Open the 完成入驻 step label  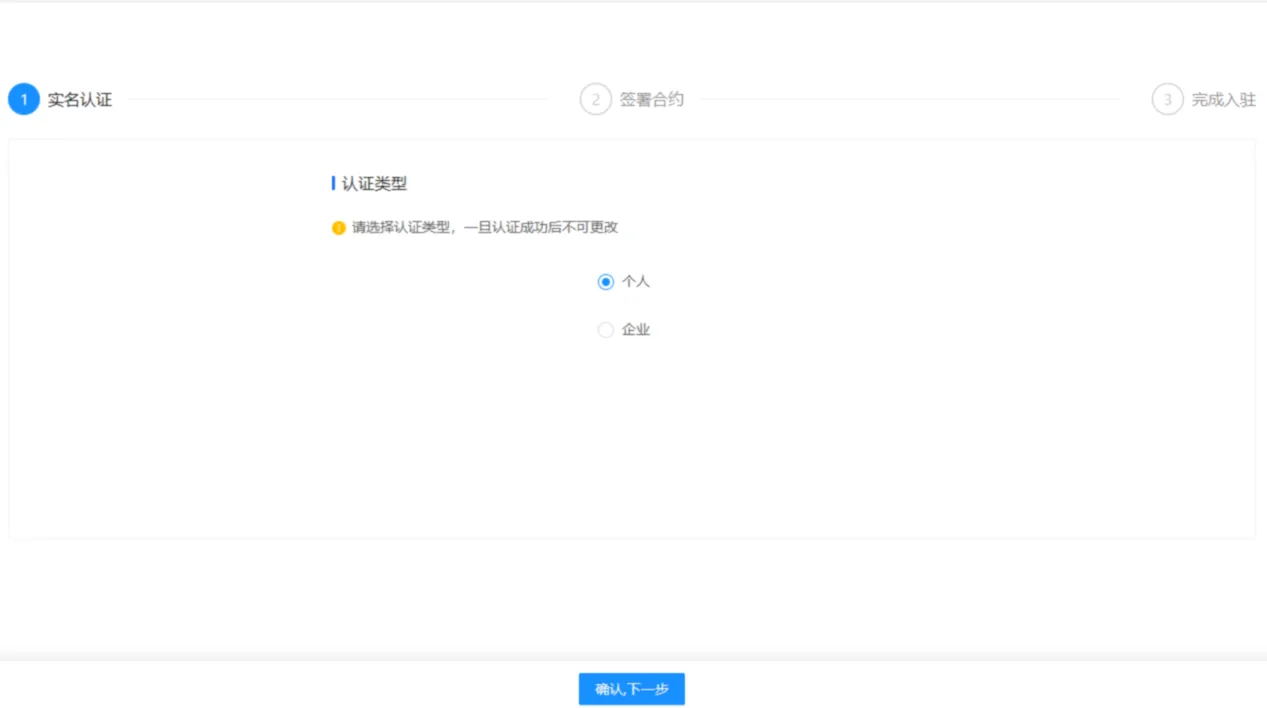point(1224,100)
